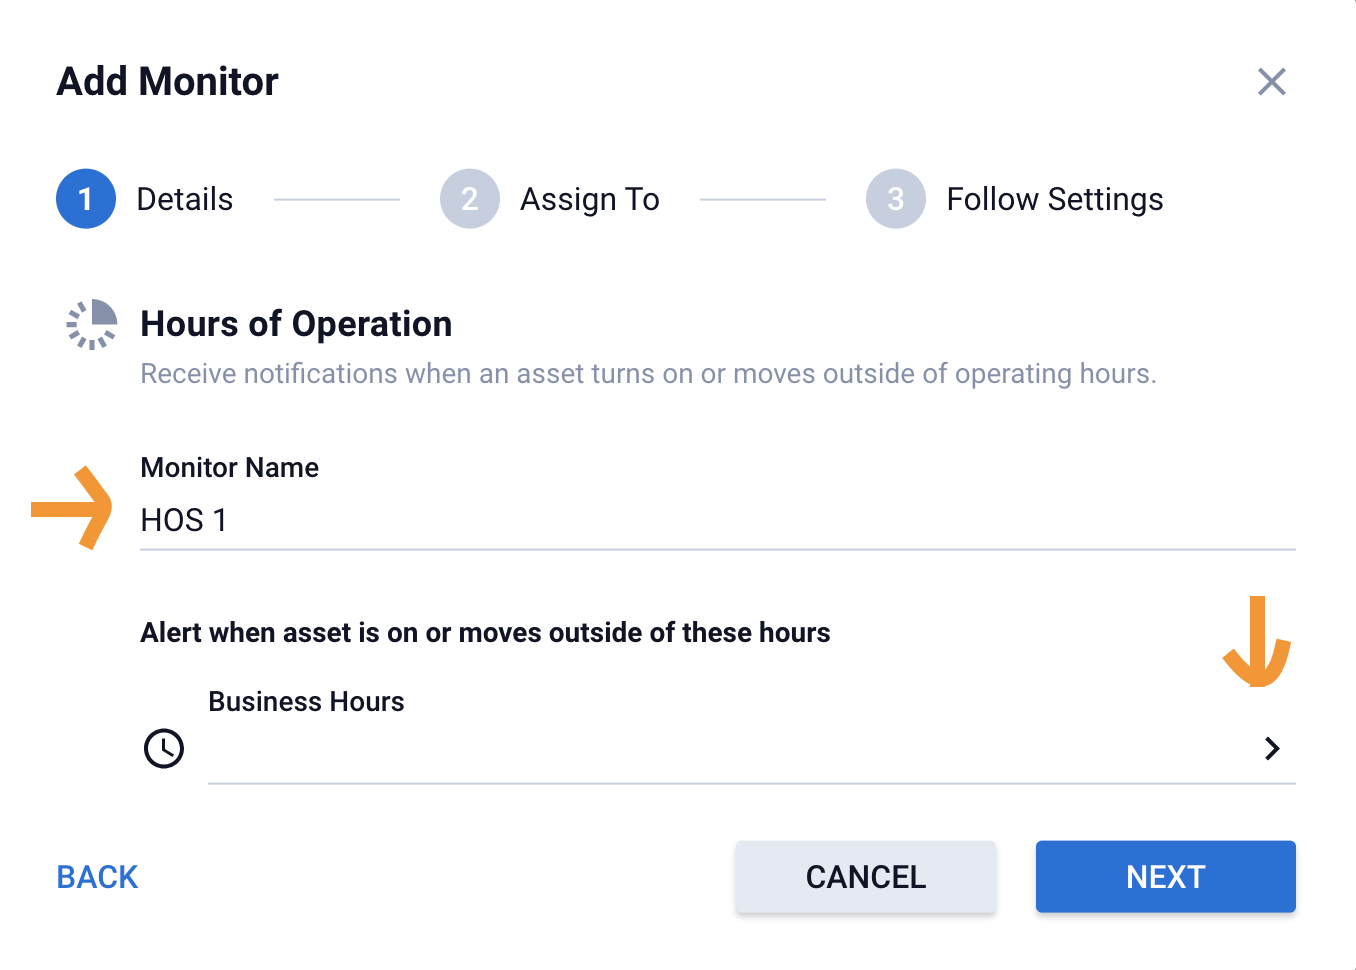
Task: Click the Business Hours label text
Action: coord(306,702)
